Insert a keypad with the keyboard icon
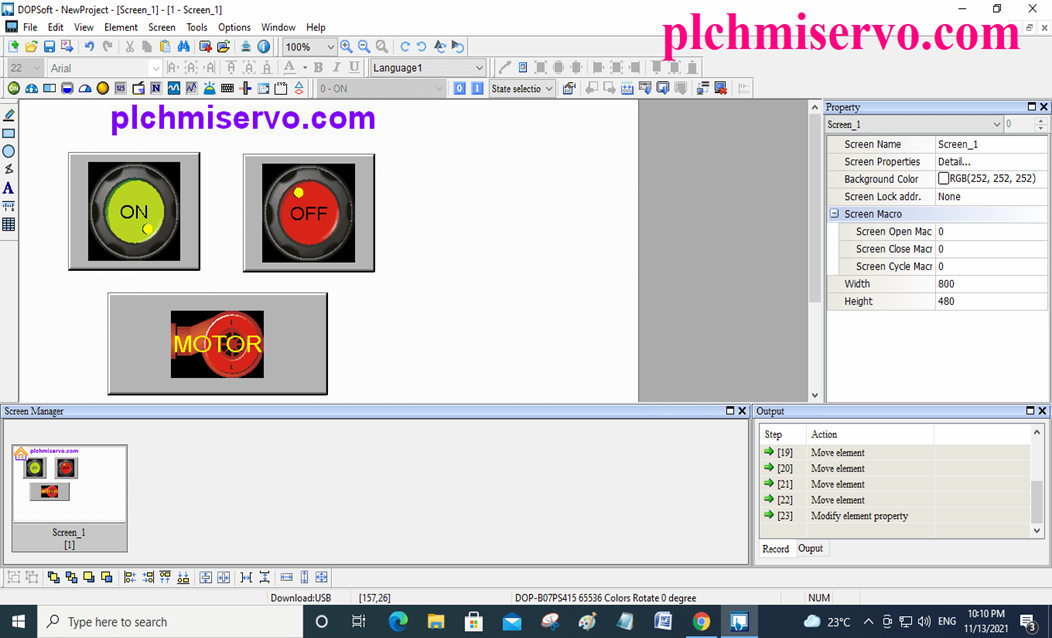The height and width of the screenshot is (638, 1052). [227, 88]
